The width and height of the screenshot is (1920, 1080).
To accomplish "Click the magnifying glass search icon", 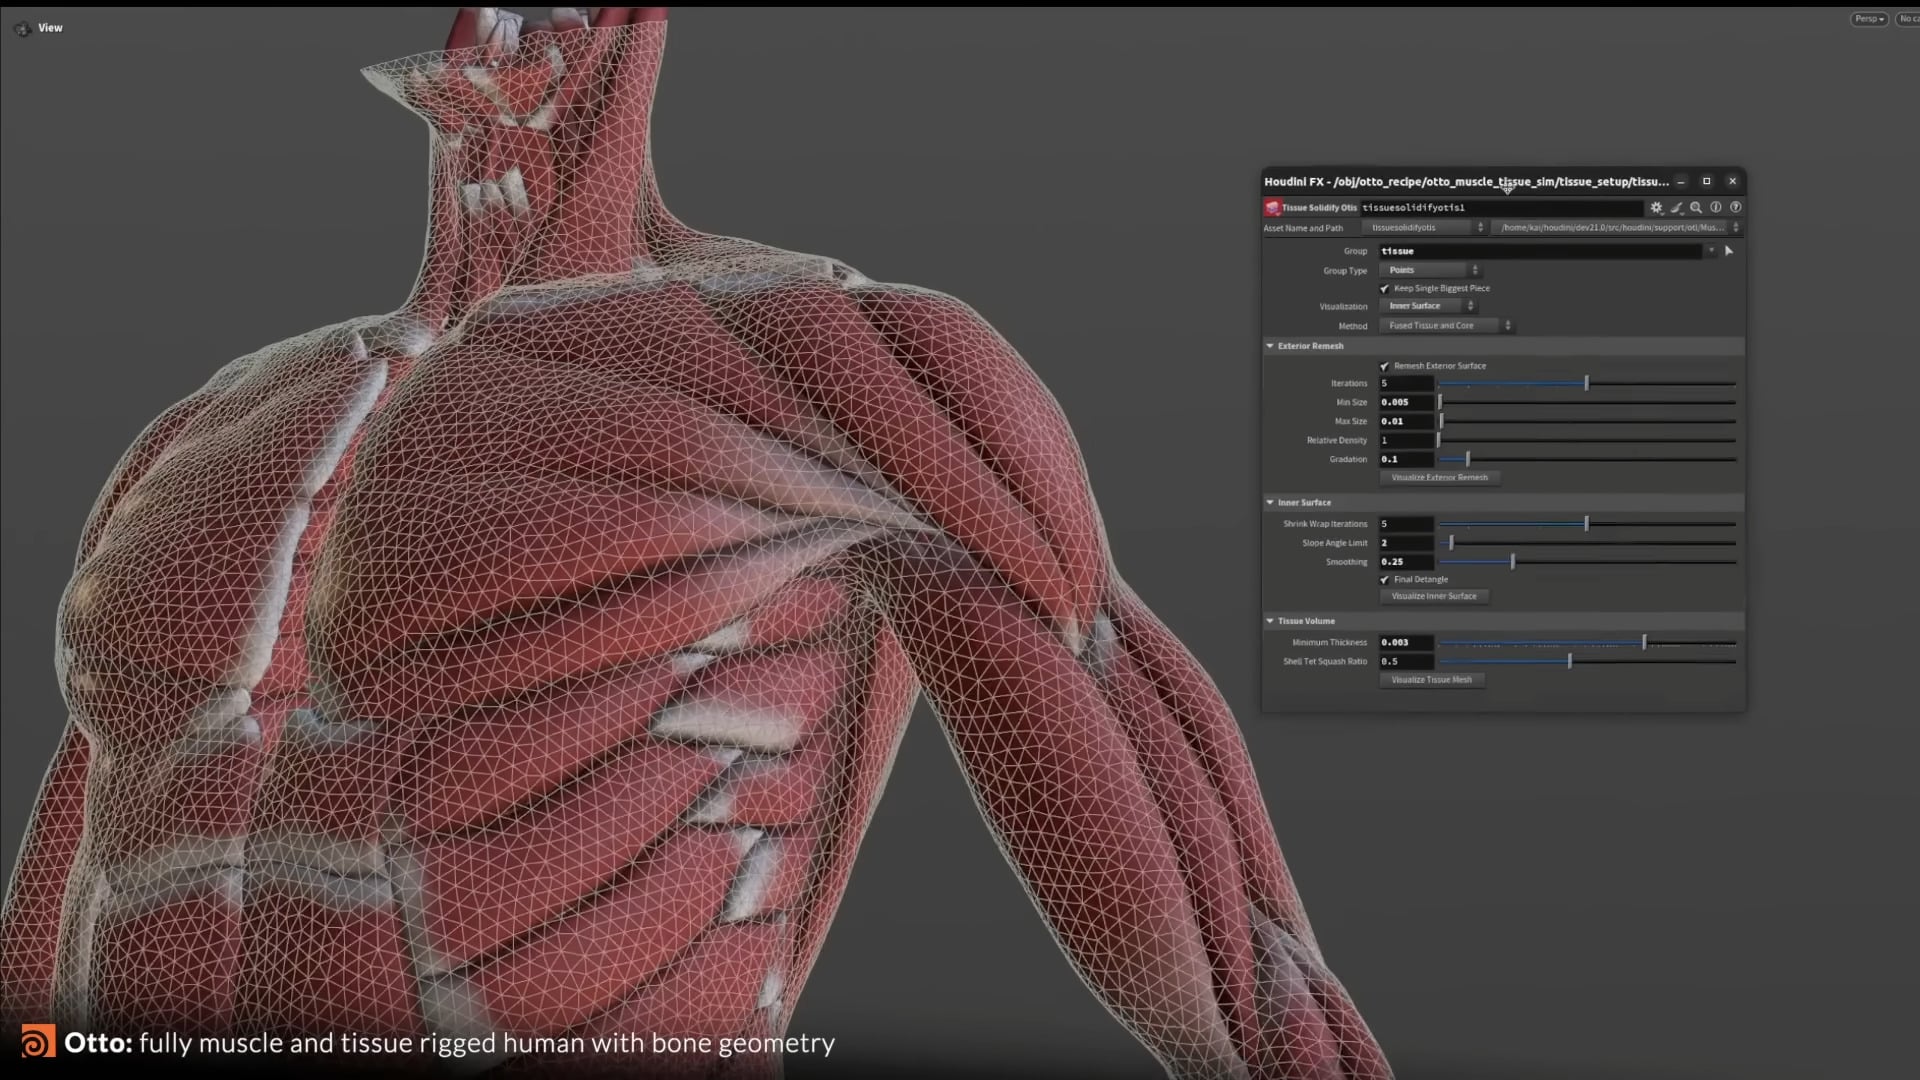I will [x=1696, y=207].
